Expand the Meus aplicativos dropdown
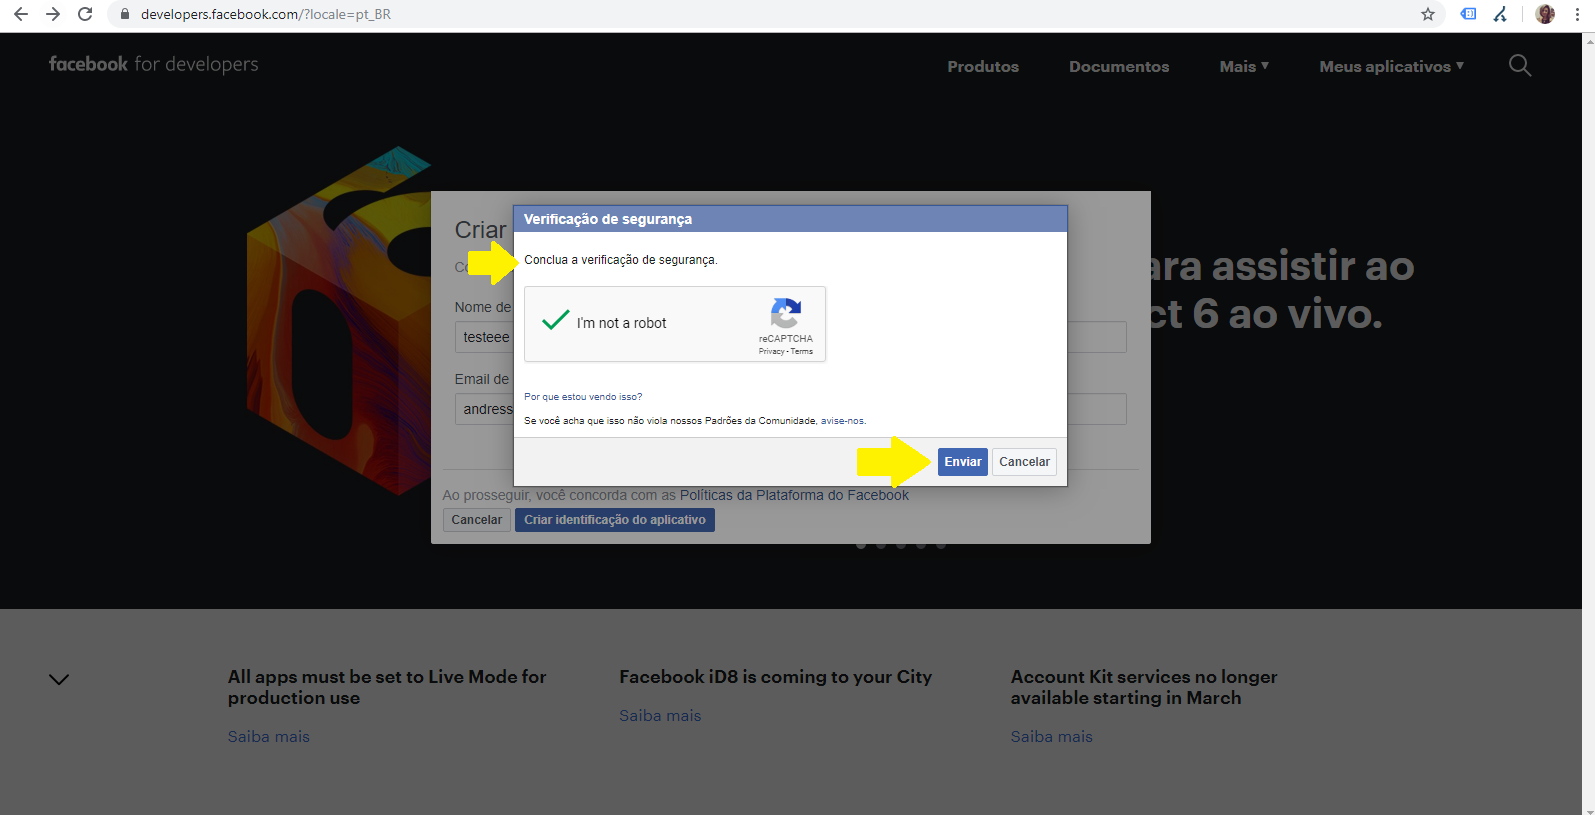1595x815 pixels. (1391, 66)
